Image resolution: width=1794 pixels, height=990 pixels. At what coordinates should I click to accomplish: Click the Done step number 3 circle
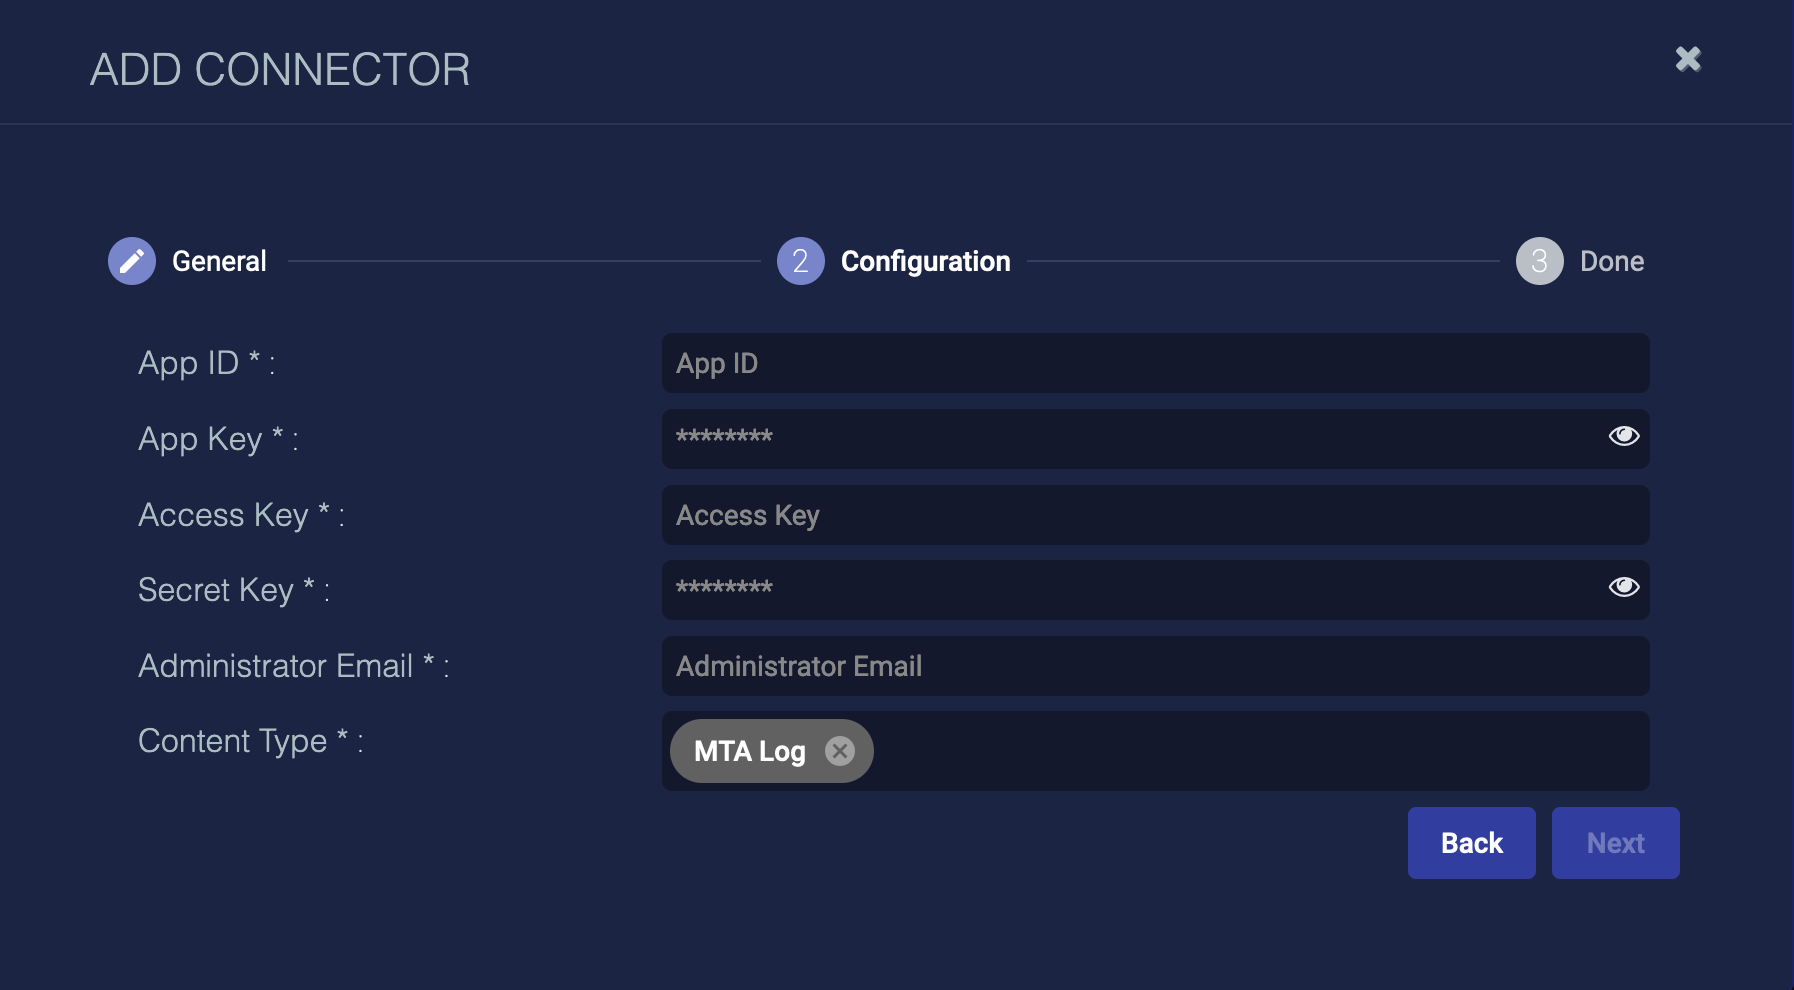1539,261
